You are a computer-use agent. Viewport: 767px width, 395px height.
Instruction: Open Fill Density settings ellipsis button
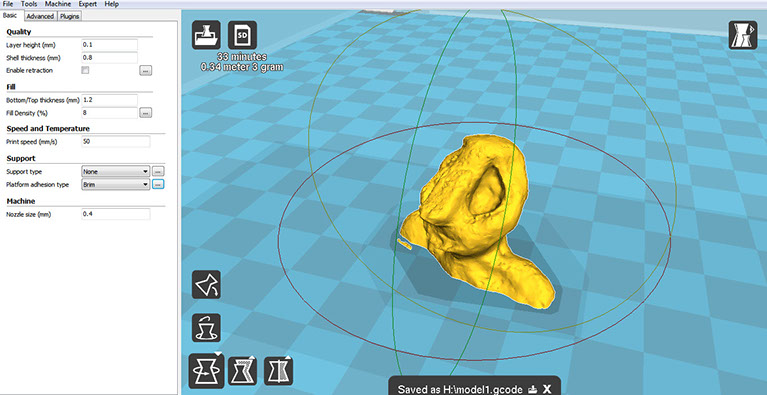[x=145, y=113]
